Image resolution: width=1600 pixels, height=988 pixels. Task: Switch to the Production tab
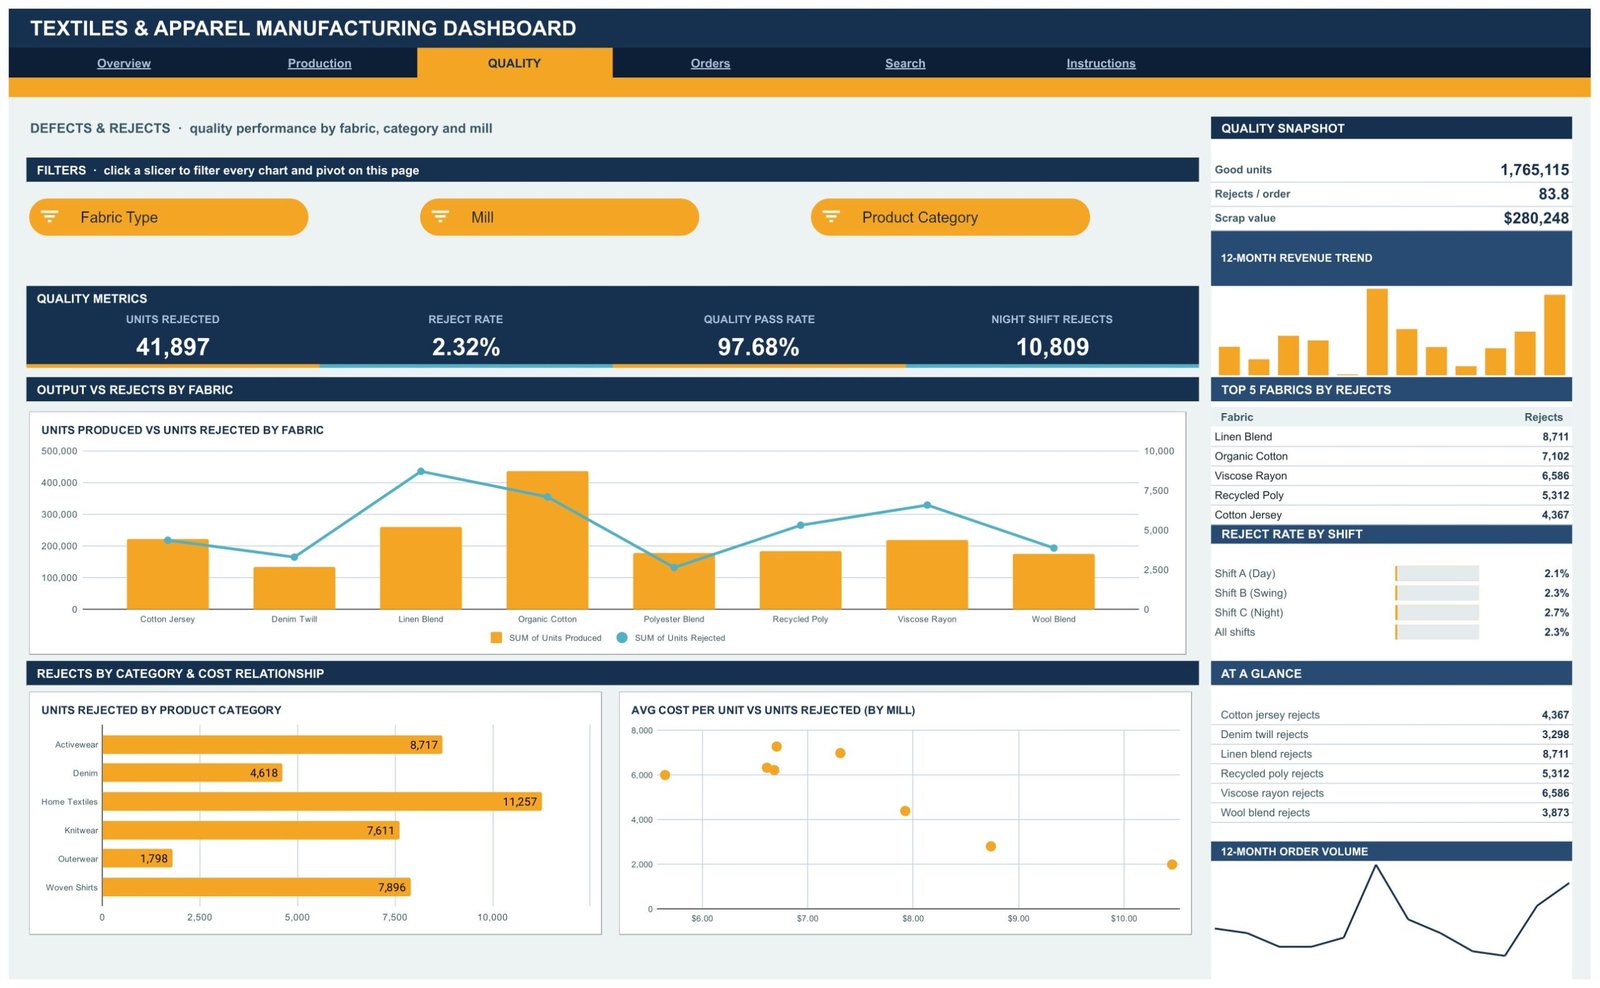pos(320,63)
